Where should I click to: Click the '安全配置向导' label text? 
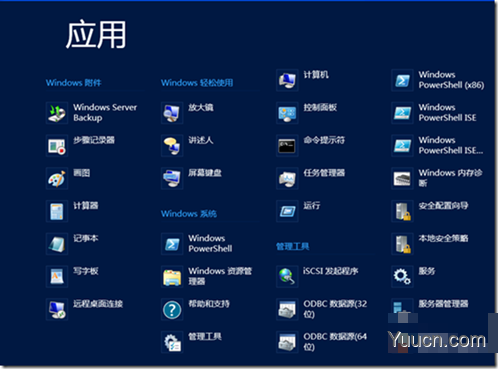[x=443, y=205]
